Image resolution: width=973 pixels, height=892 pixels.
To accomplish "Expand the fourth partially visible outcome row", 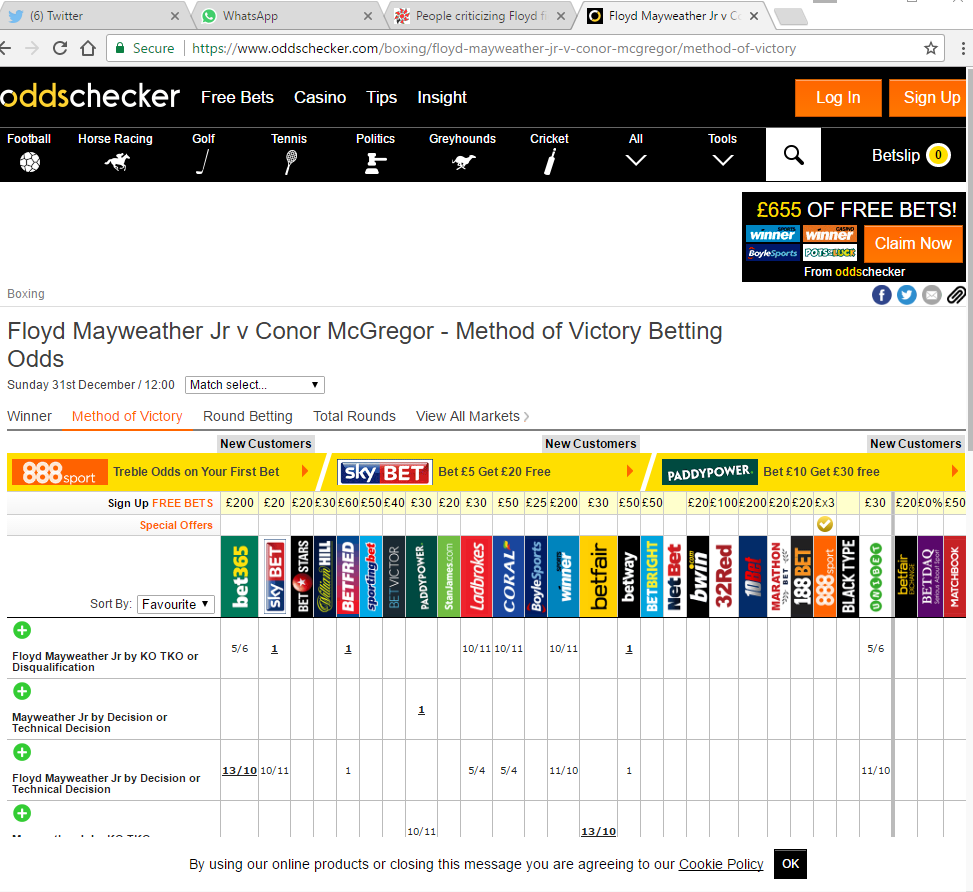I will [22, 813].
